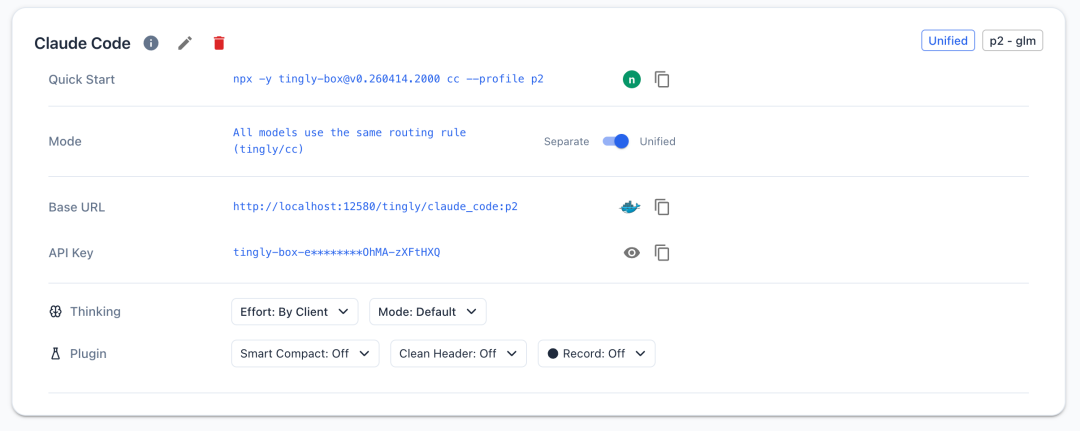Click the masked tingly-box API key text

(337, 253)
